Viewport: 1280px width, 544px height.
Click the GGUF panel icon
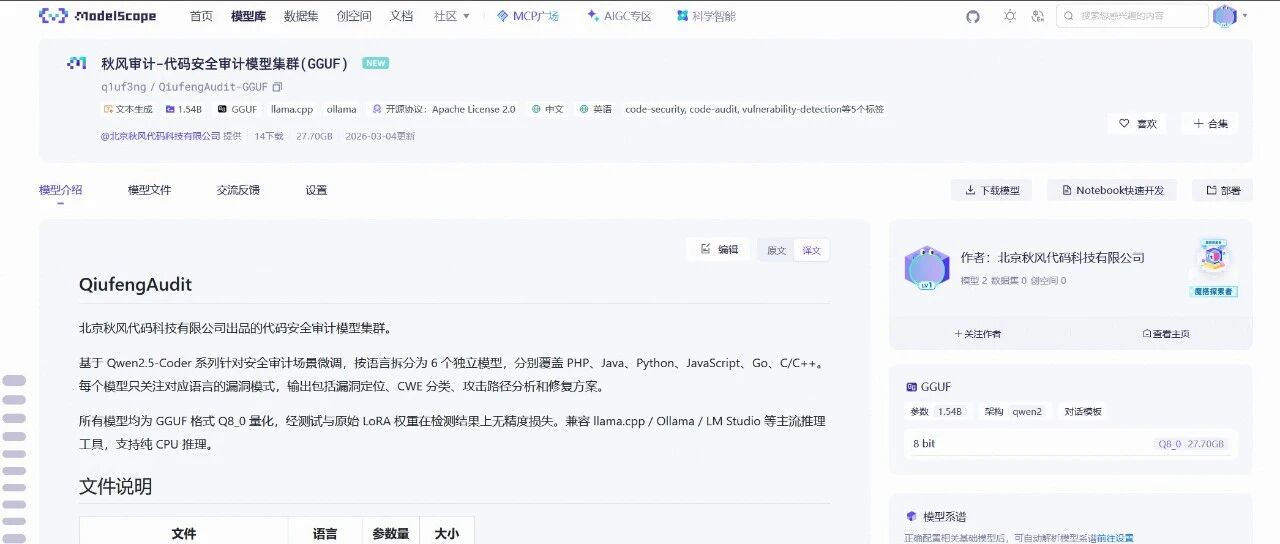pyautogui.click(x=911, y=387)
